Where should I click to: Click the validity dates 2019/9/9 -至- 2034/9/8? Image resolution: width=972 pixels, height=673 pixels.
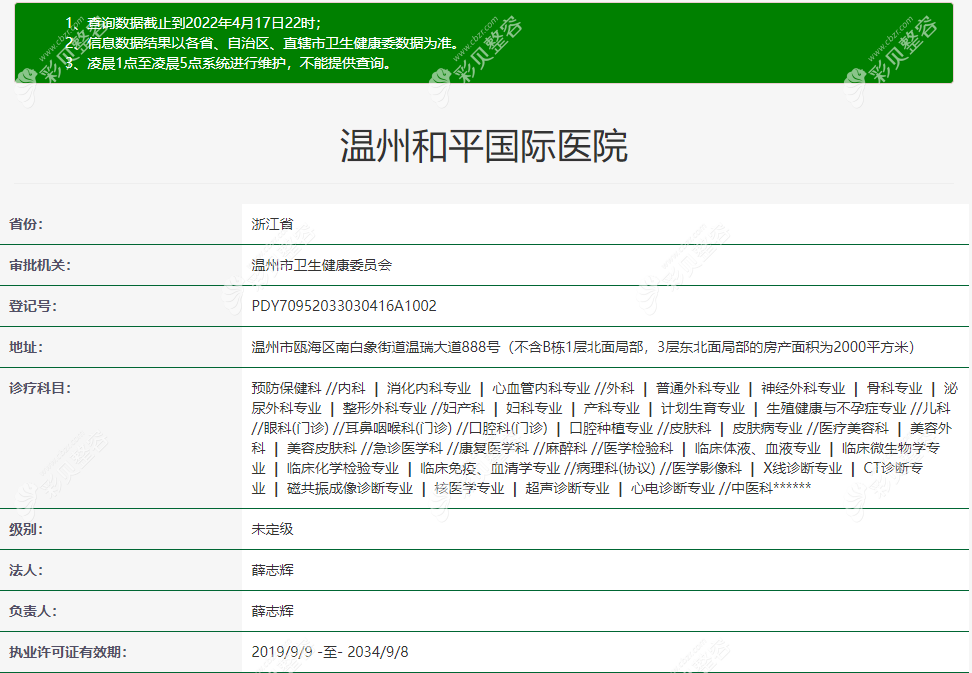[x=330, y=652]
